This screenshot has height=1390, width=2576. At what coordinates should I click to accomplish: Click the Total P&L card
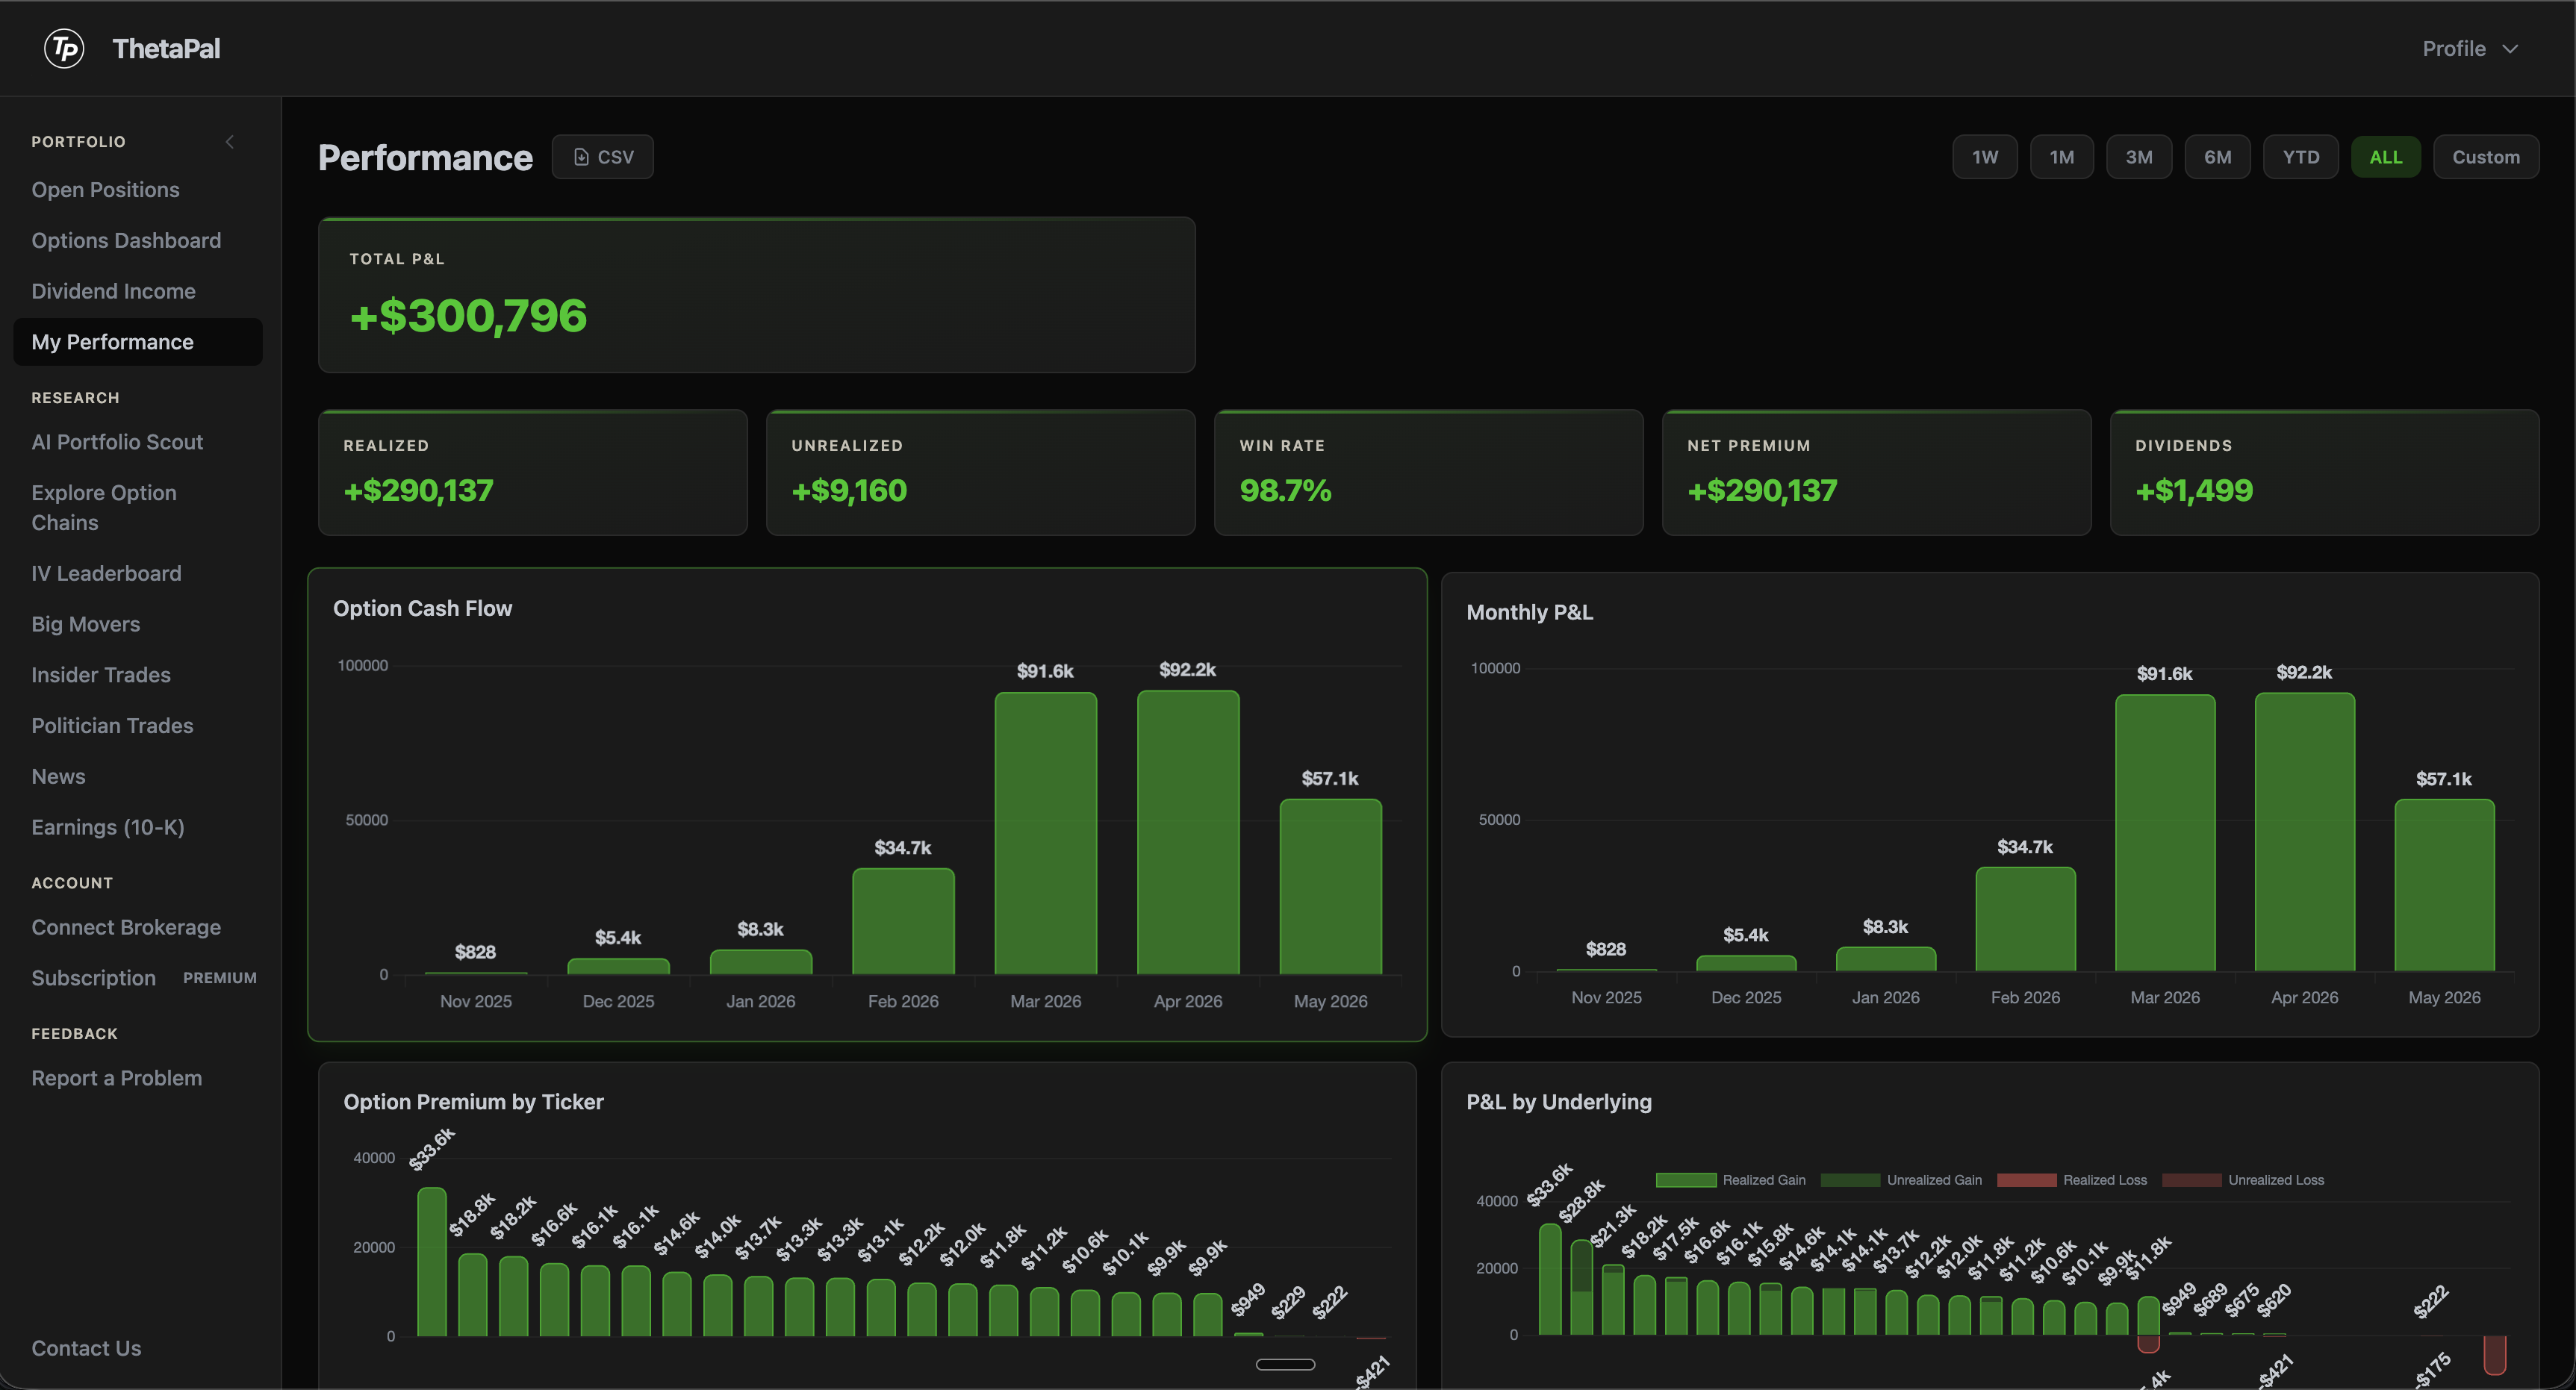pyautogui.click(x=757, y=295)
